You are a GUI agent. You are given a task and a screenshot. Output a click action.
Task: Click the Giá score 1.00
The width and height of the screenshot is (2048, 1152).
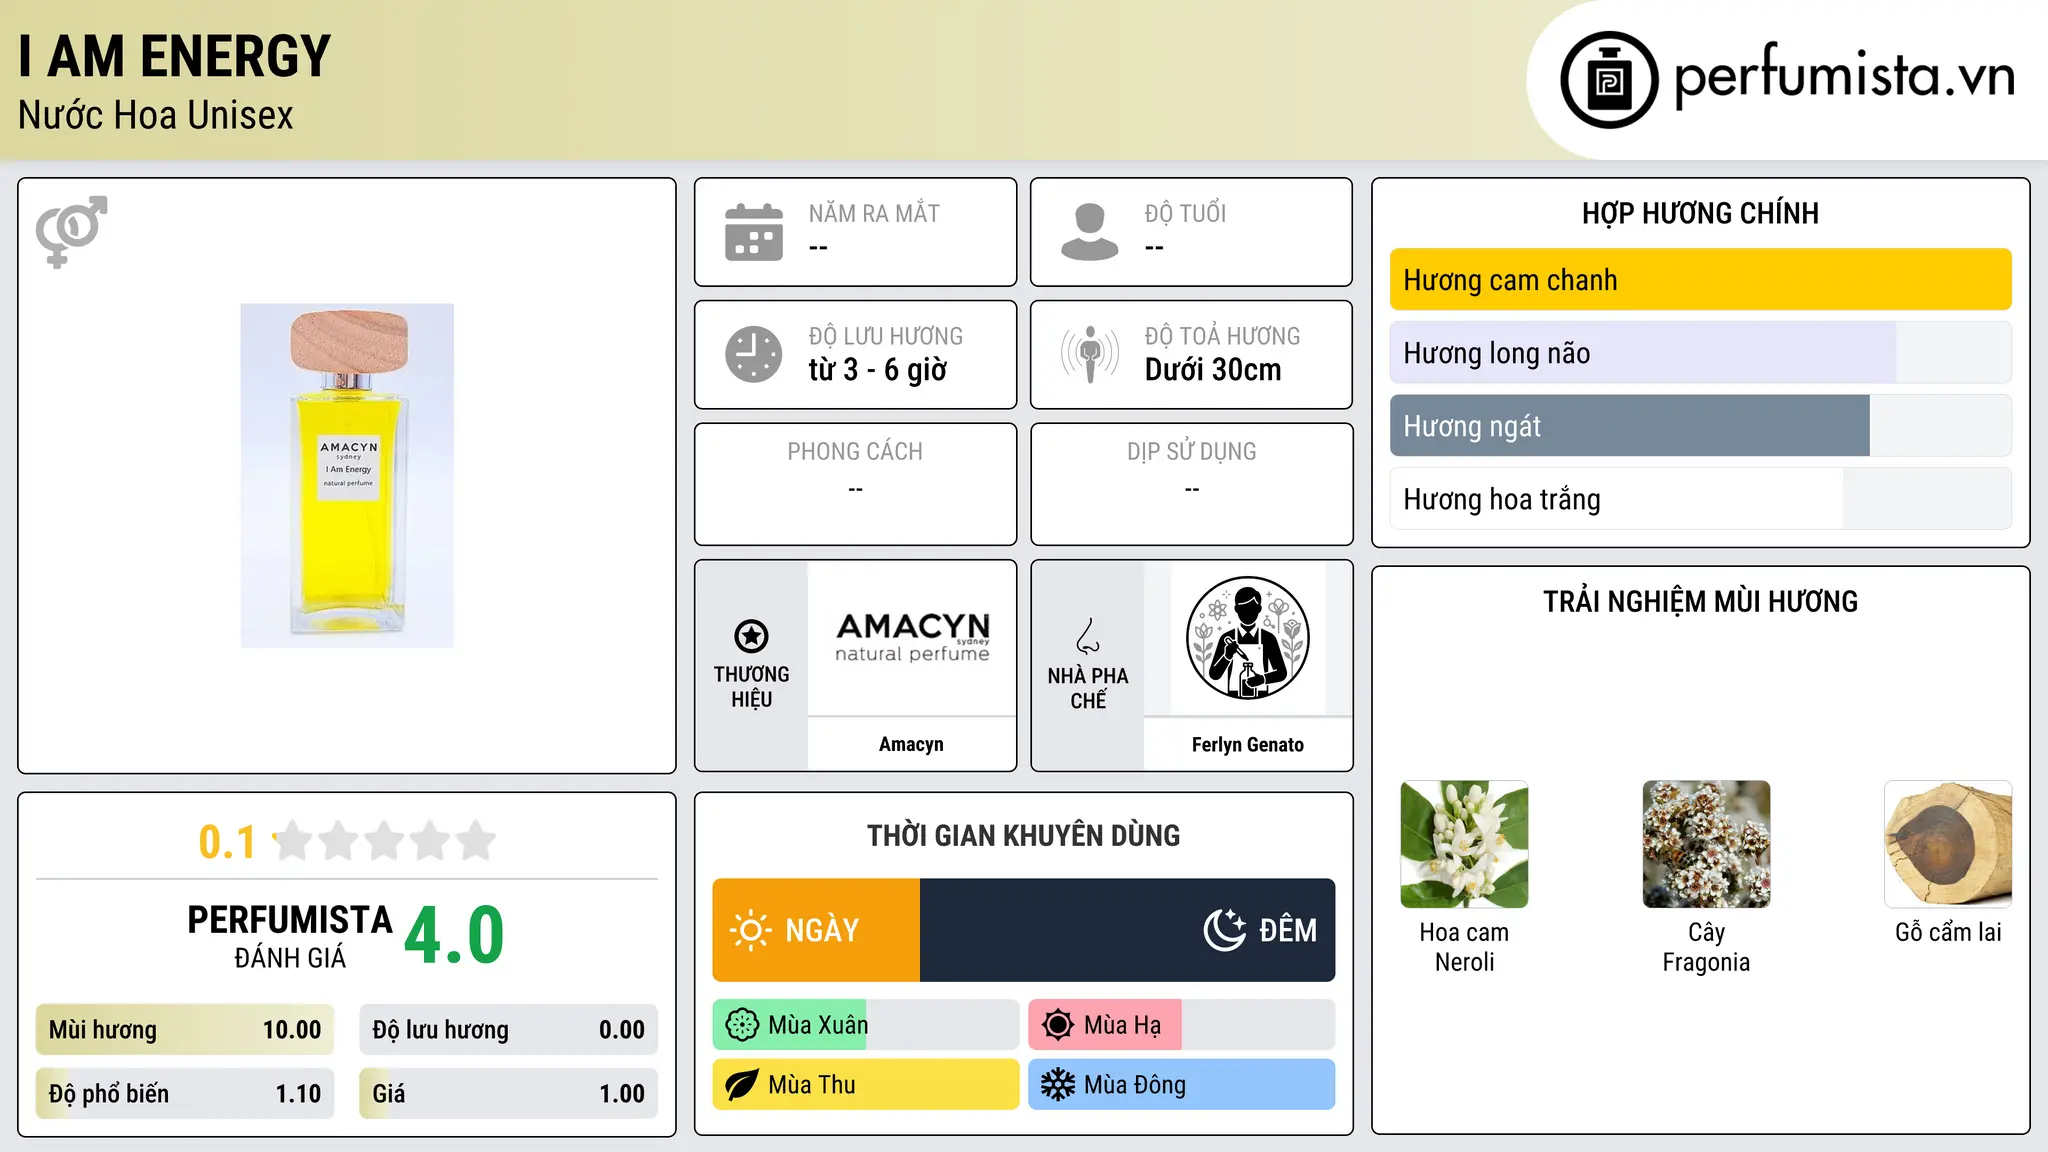pos(509,1094)
